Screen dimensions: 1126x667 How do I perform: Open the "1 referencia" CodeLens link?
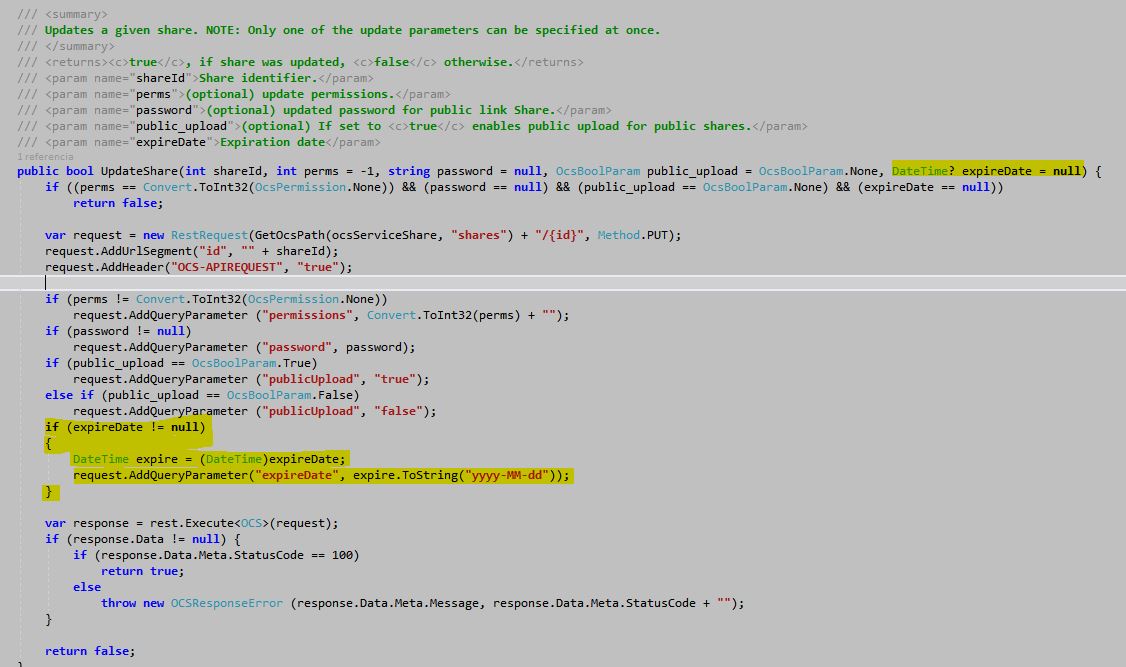[x=45, y=157]
